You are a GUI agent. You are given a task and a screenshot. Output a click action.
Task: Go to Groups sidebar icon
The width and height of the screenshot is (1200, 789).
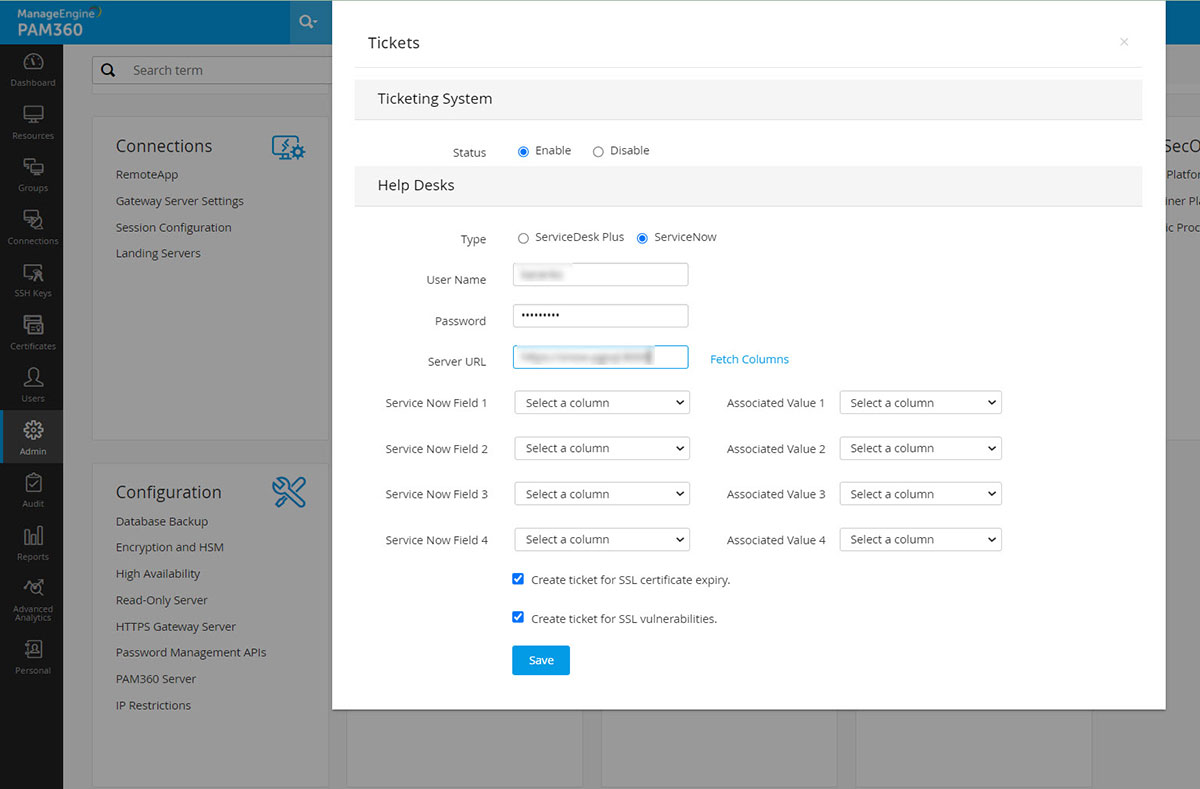pos(32,174)
